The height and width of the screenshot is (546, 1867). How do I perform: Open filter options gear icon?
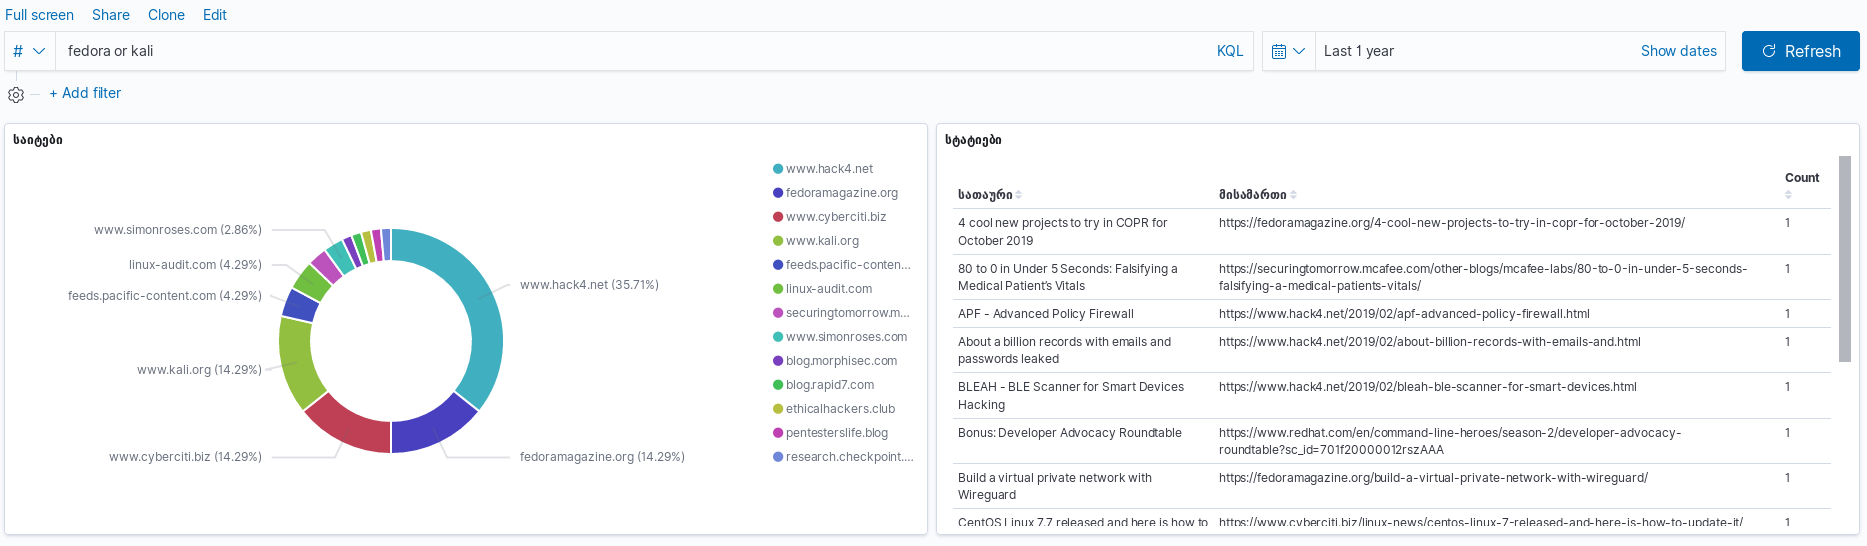(16, 95)
